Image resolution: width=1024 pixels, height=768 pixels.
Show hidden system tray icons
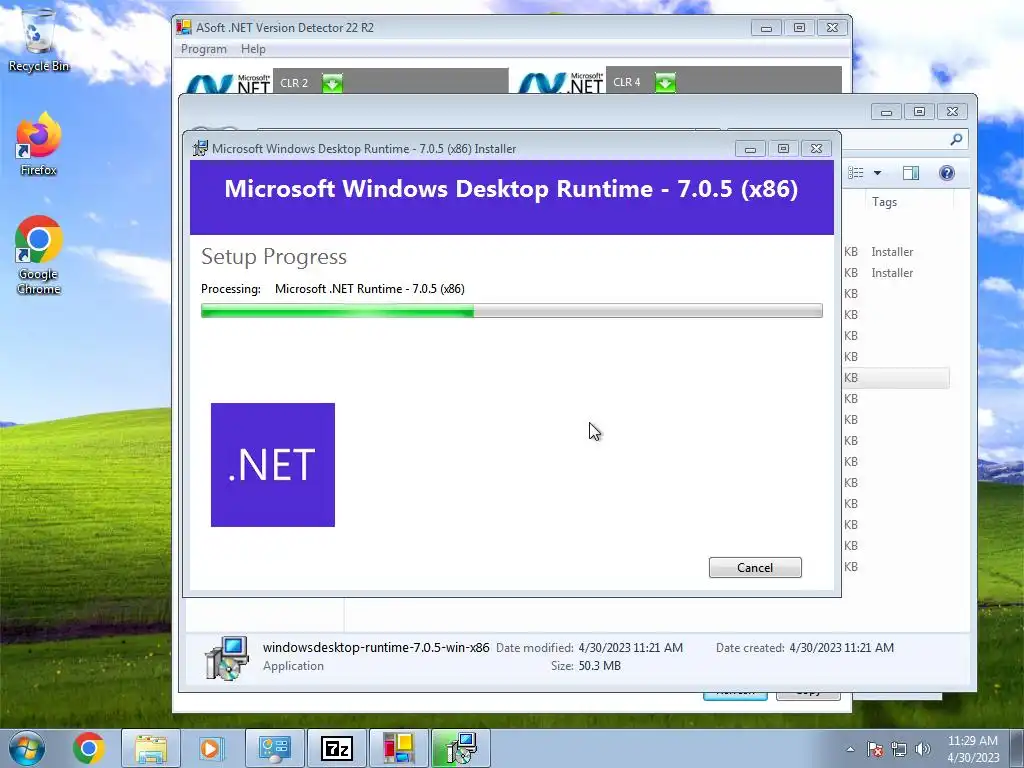click(x=850, y=749)
